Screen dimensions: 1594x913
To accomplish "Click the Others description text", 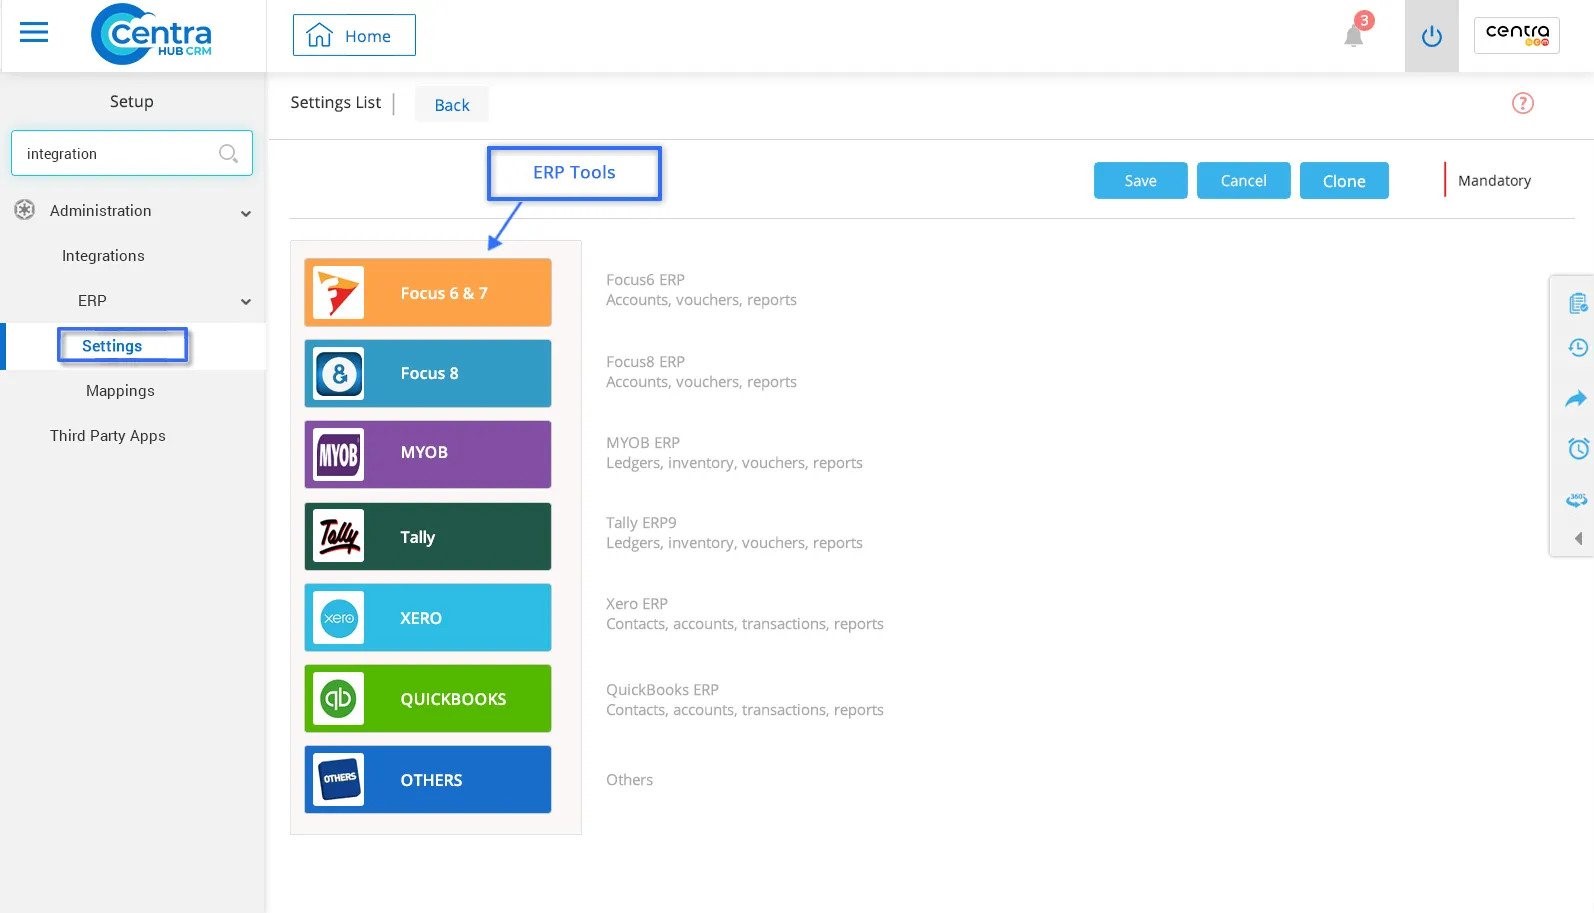I will point(629,780).
